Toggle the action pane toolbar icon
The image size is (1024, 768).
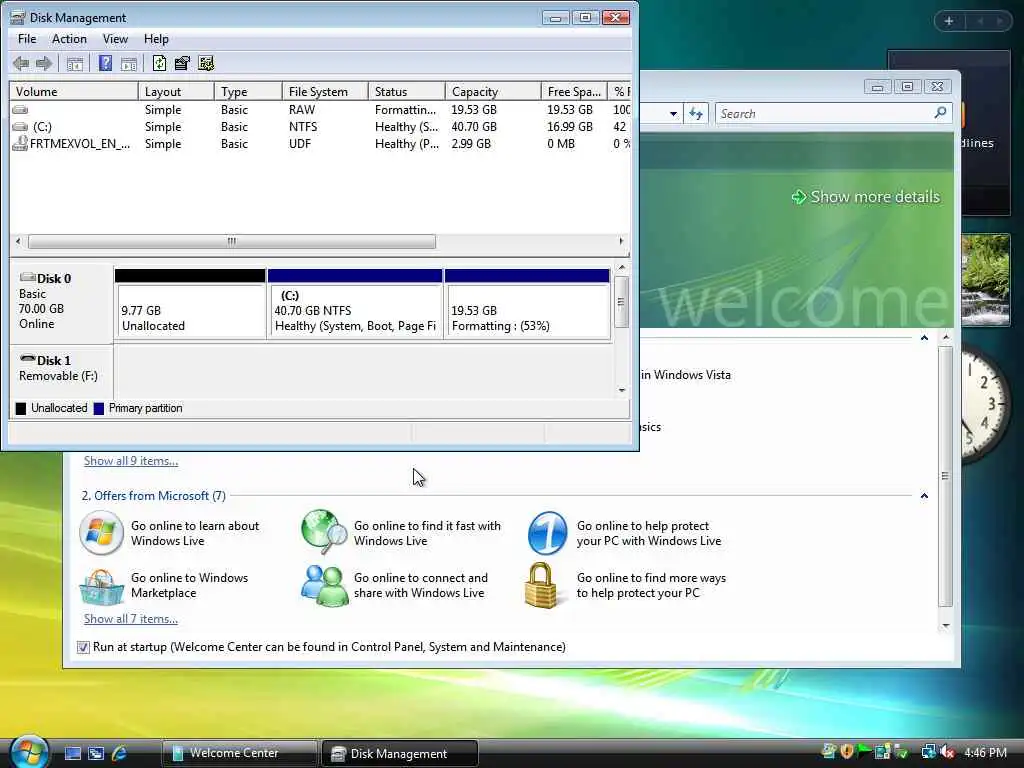click(x=129, y=63)
